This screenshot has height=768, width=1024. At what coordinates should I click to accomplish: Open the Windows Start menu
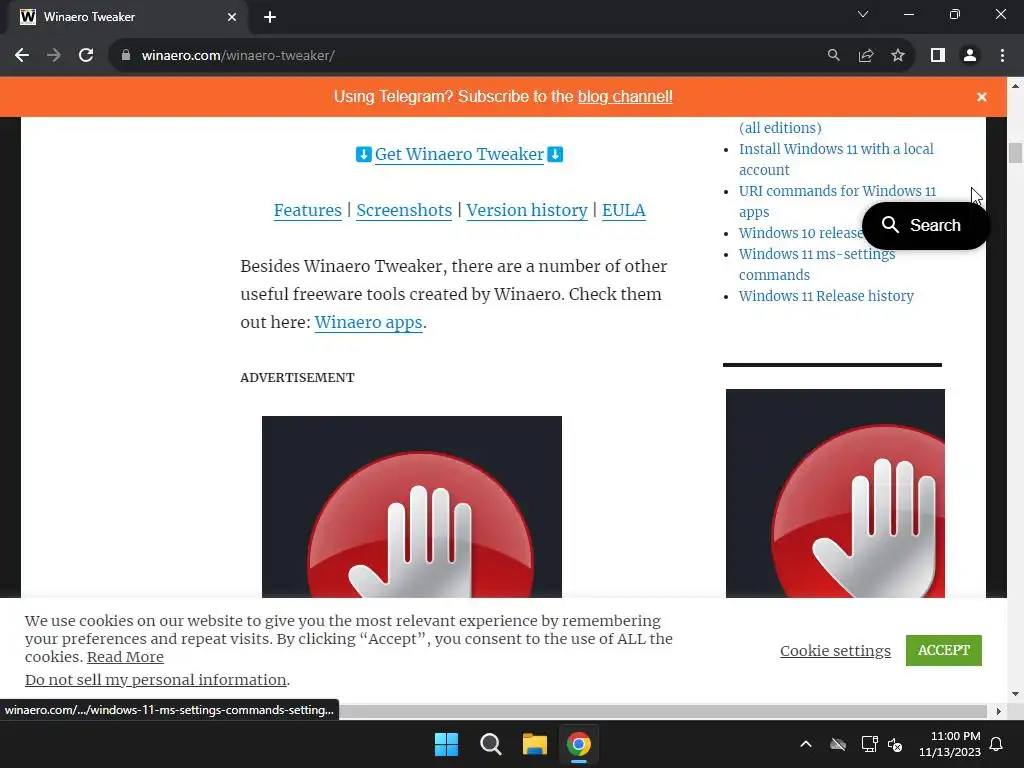pyautogui.click(x=447, y=744)
